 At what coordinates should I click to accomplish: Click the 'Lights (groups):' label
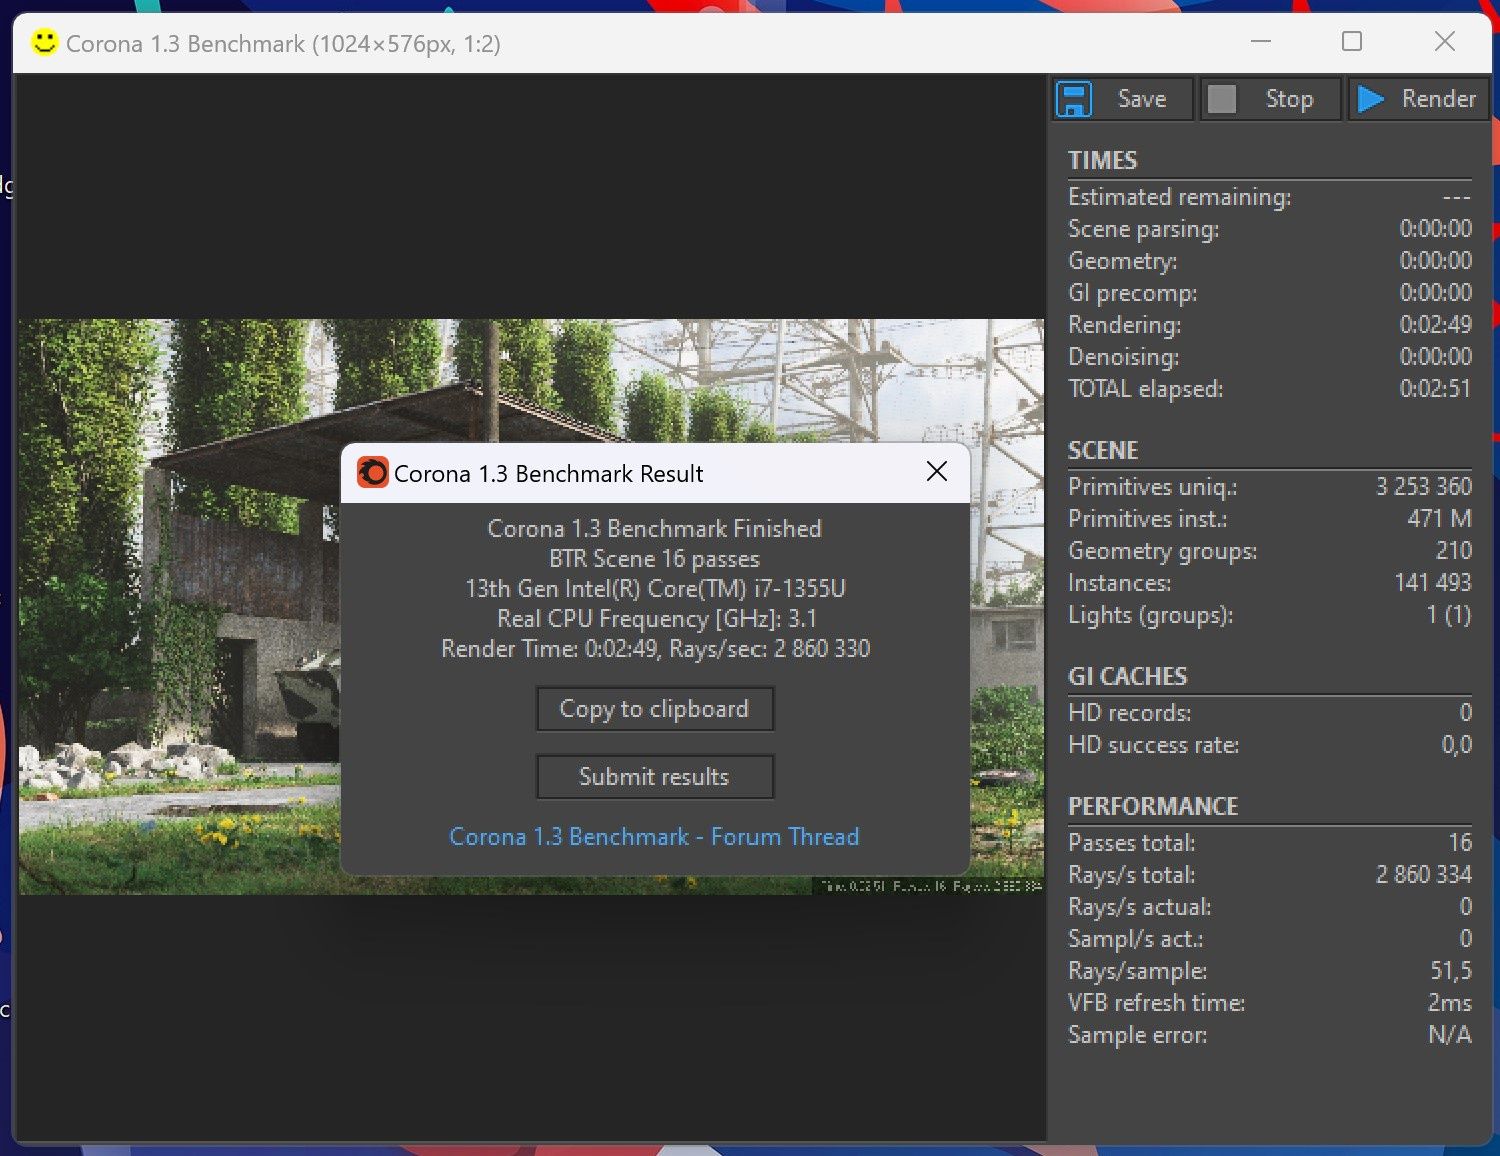[1151, 615]
